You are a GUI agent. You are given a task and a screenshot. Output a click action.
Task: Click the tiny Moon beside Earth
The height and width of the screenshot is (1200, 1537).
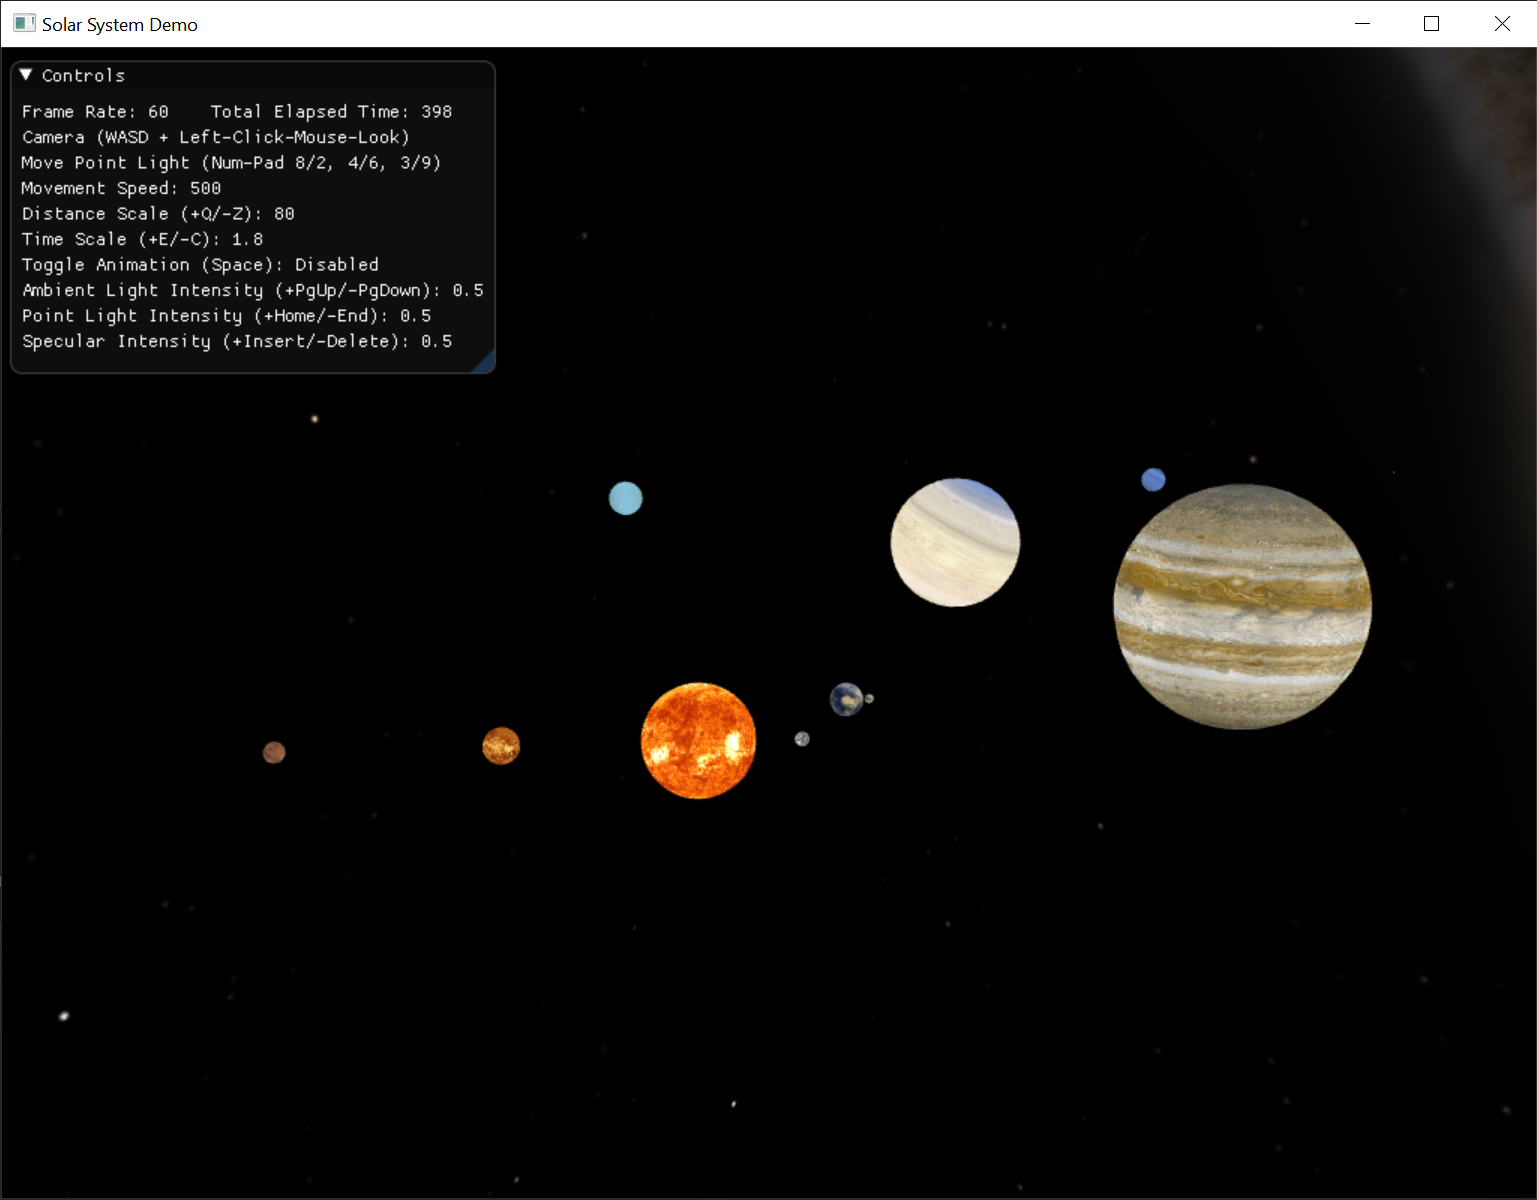tap(870, 699)
